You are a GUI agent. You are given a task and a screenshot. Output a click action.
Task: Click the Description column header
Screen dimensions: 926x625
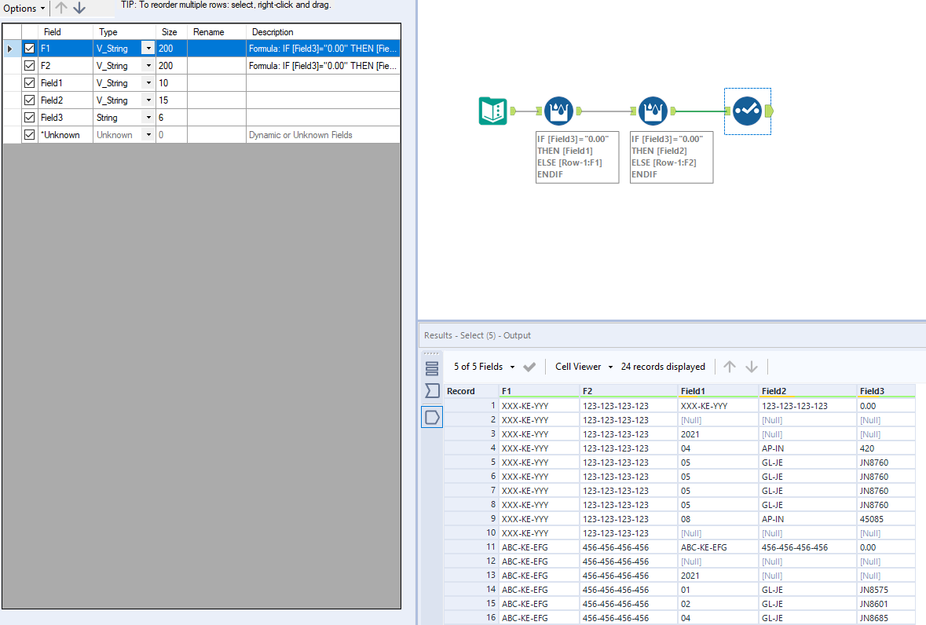coord(323,32)
